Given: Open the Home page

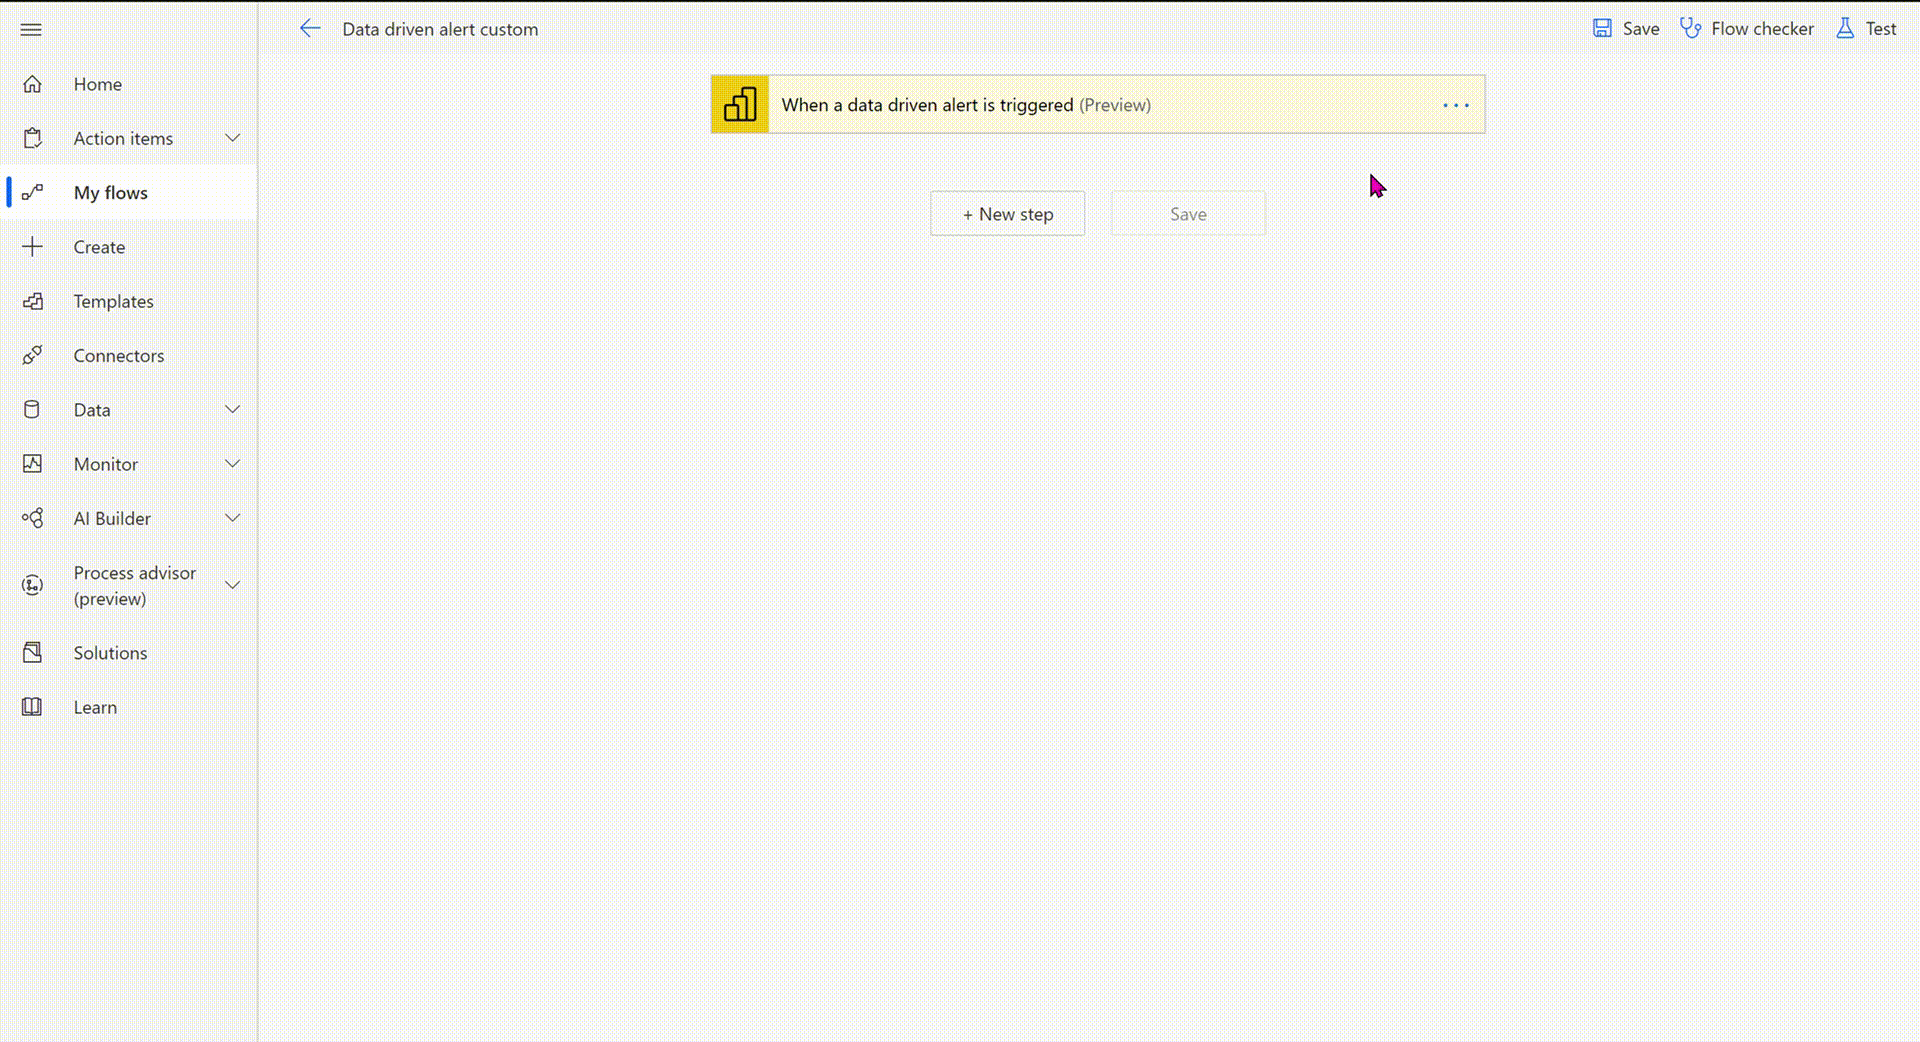Looking at the screenshot, I should coord(98,84).
